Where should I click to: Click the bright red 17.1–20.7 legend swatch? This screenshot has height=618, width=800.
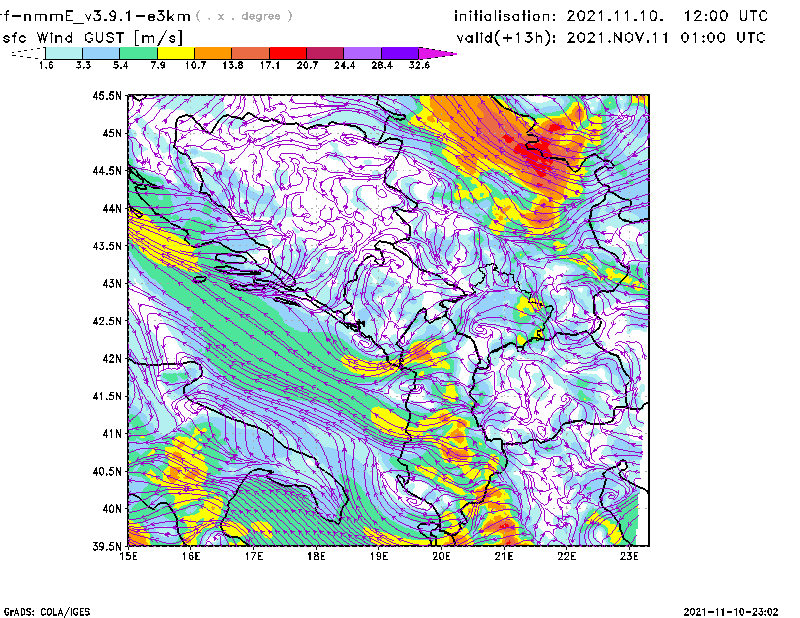pos(288,53)
